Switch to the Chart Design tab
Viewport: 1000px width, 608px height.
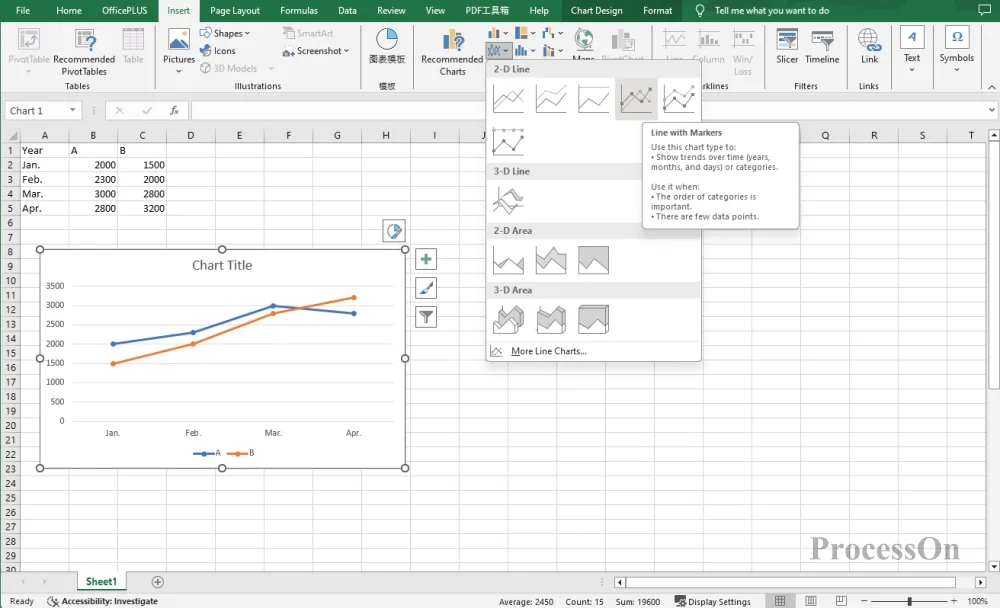coord(596,11)
